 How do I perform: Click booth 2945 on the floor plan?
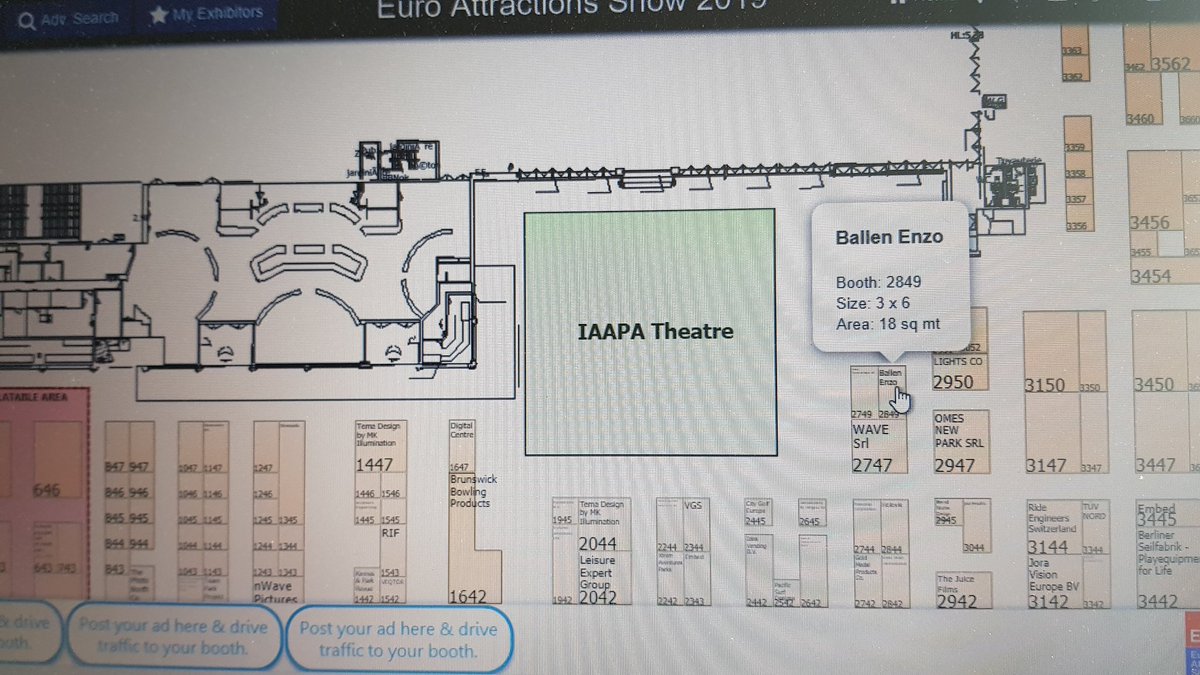(x=946, y=513)
